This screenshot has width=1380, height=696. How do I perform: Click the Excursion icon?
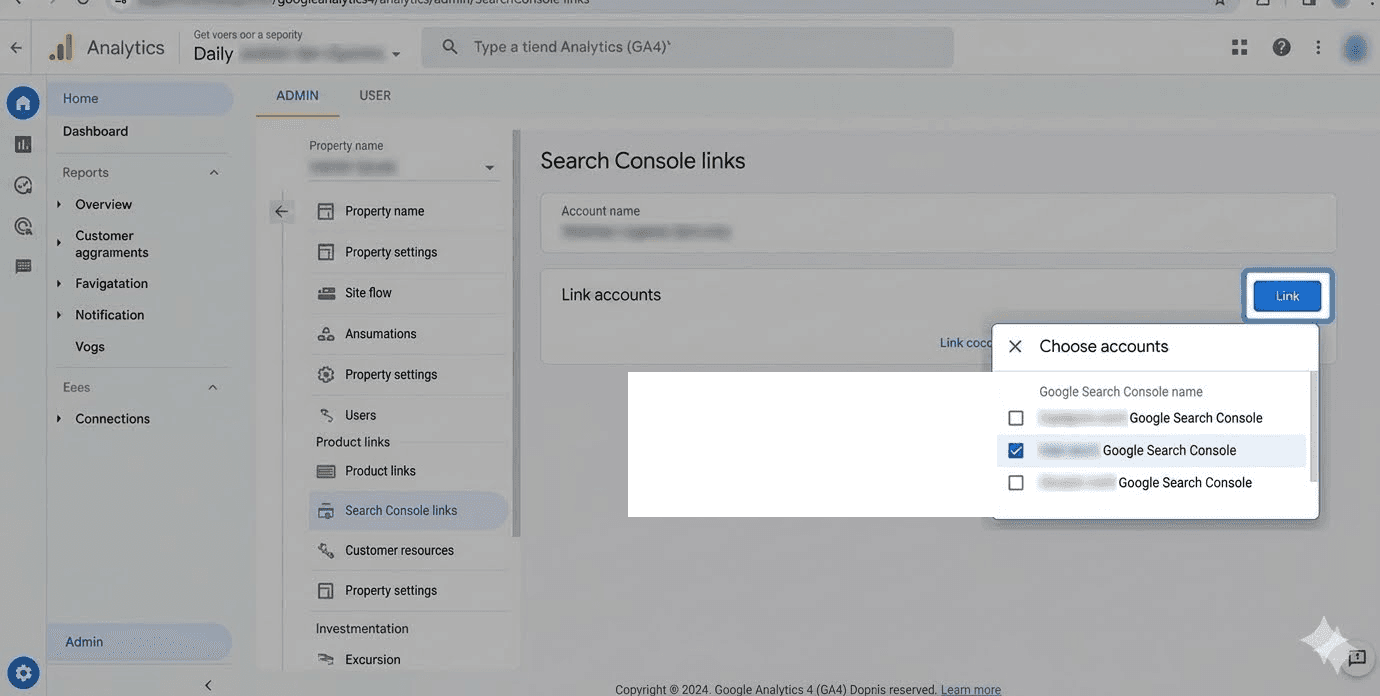[x=325, y=660]
